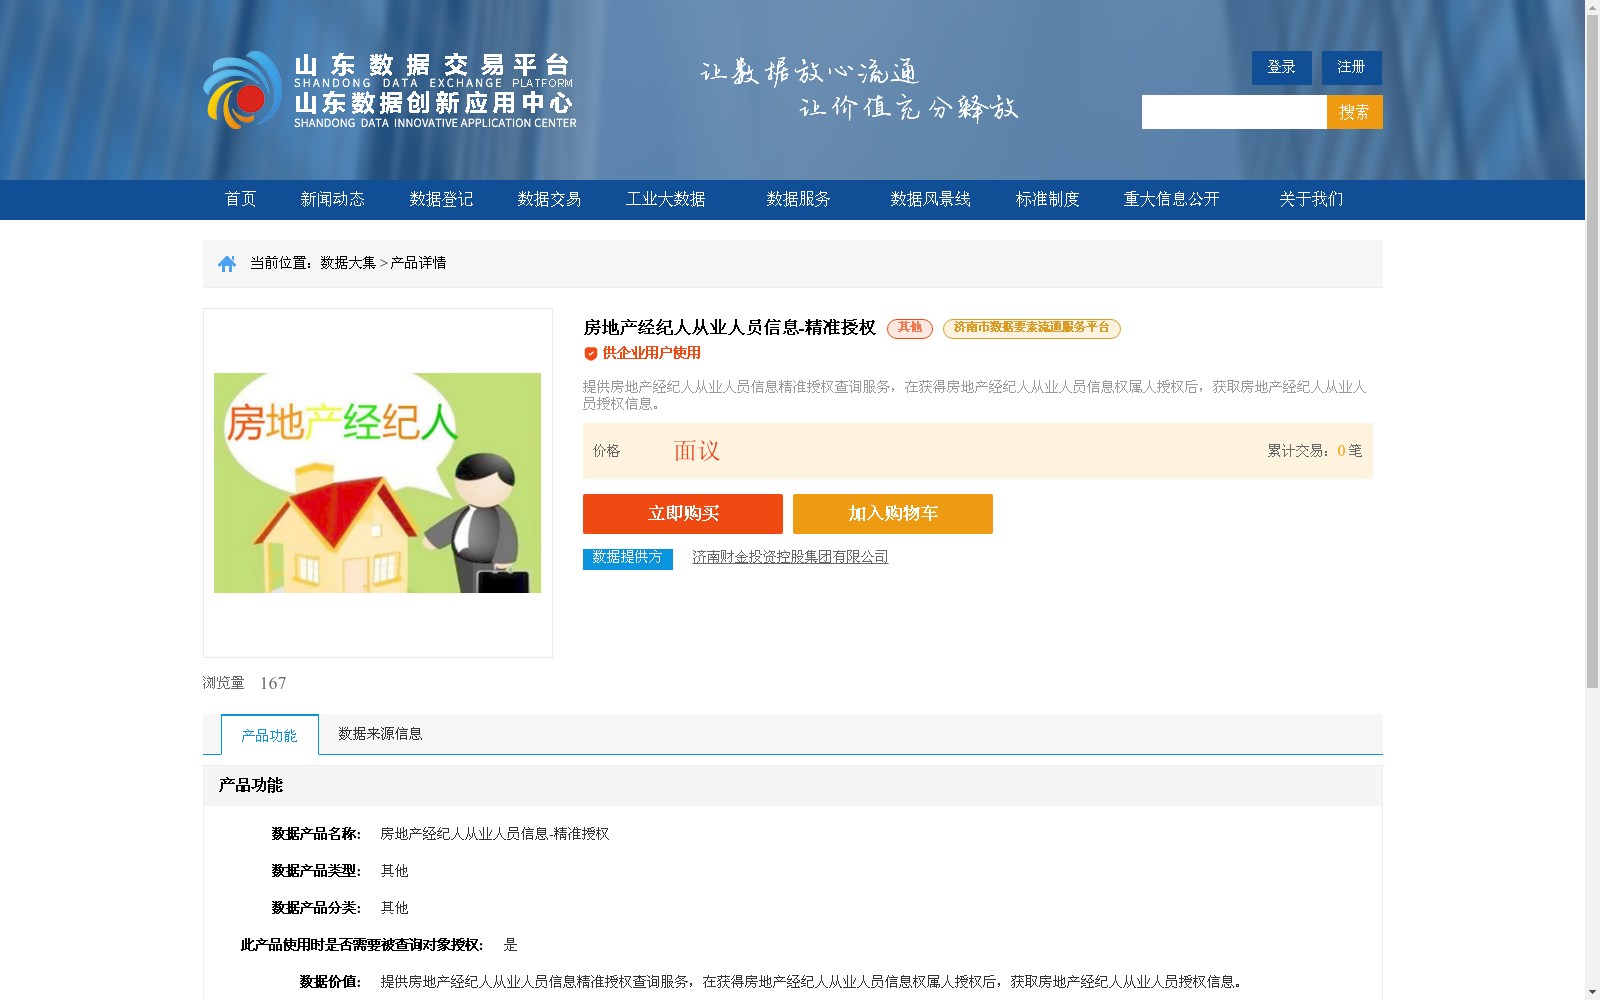Click the scrollbar up arrow
Viewport: 1600px width, 1000px height.
click(1592, 7)
